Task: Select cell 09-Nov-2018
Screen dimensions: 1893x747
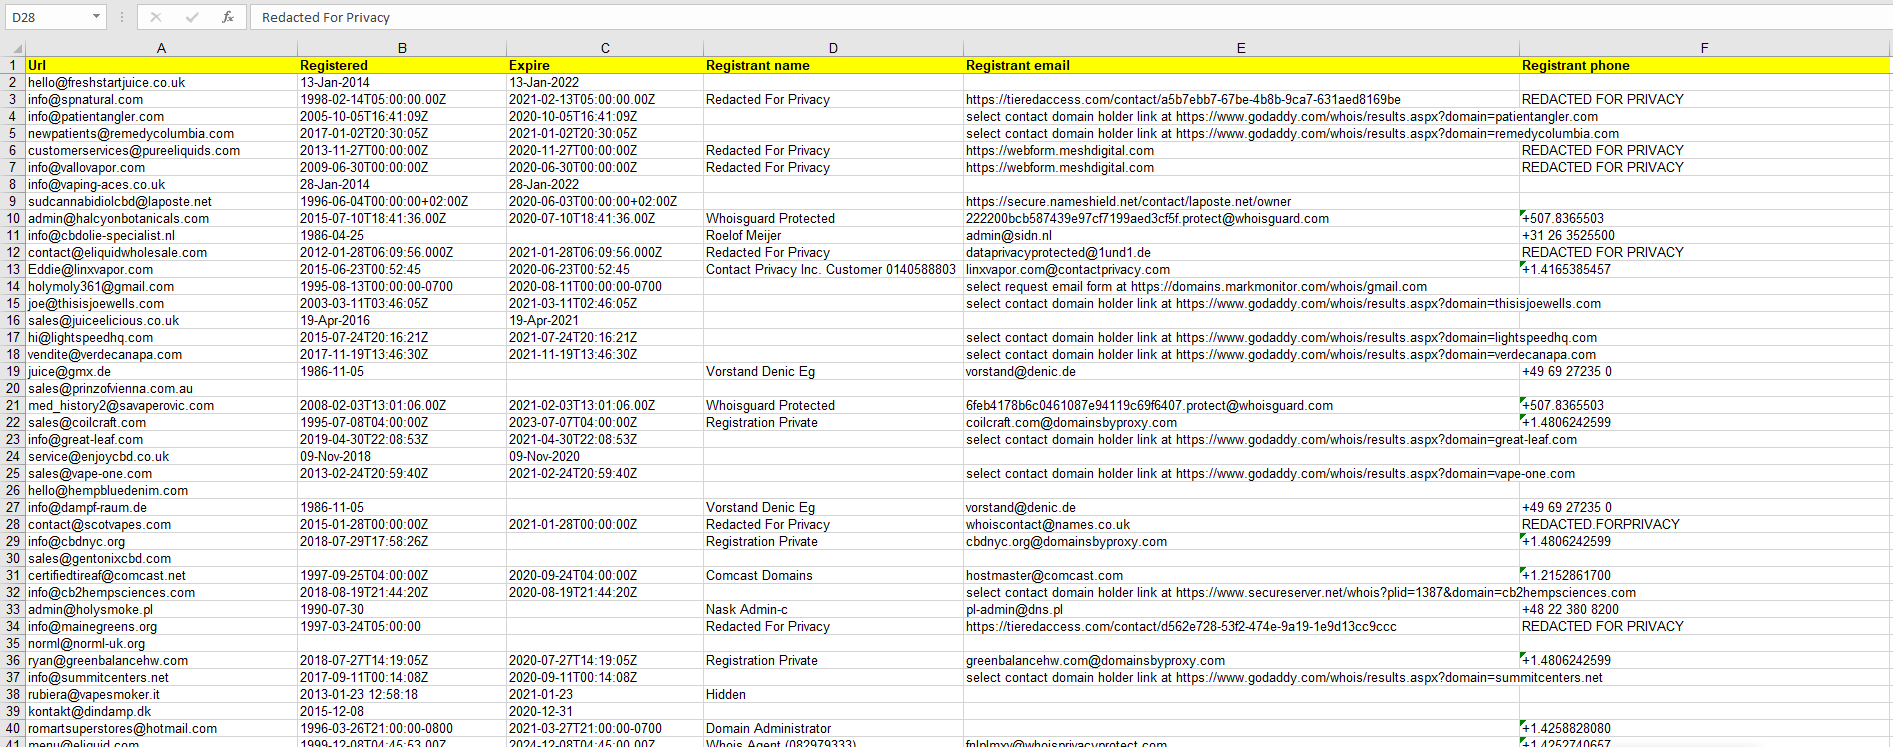Action: (402, 456)
